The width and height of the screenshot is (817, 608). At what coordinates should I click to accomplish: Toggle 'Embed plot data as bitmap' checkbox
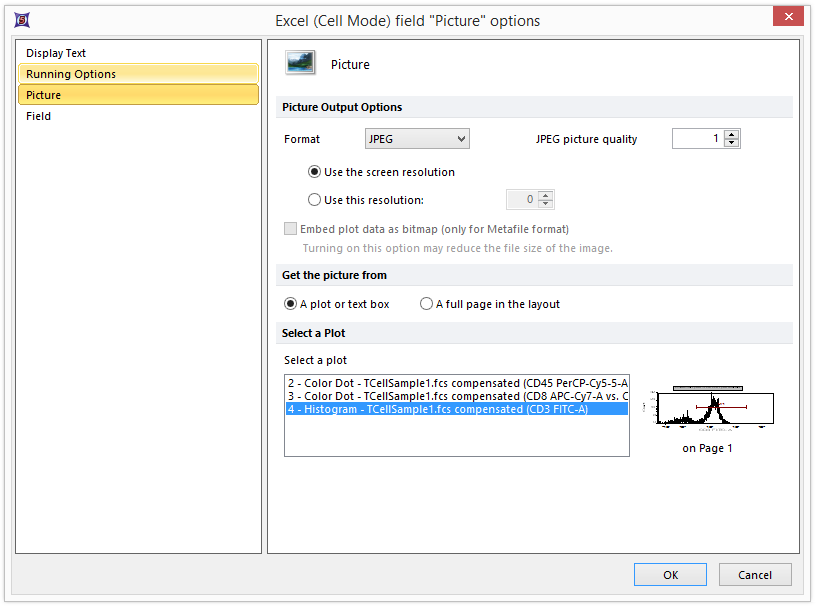[291, 229]
